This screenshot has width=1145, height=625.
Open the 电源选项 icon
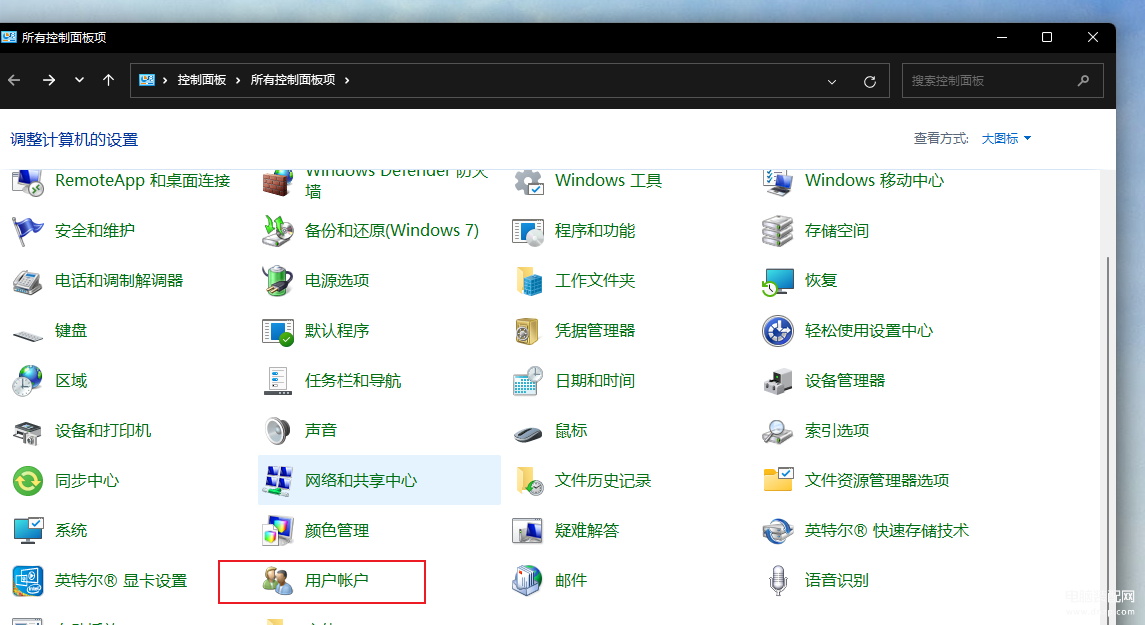[x=277, y=280]
